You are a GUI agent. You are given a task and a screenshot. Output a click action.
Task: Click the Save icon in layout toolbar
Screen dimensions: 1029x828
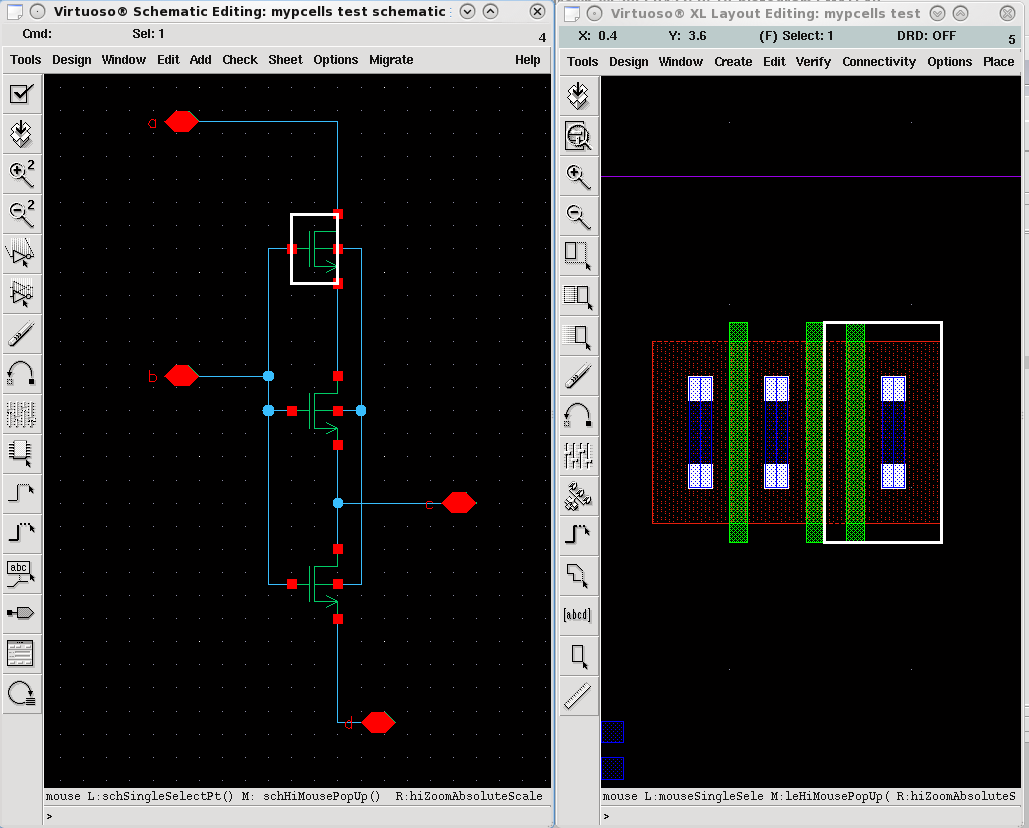(578, 96)
